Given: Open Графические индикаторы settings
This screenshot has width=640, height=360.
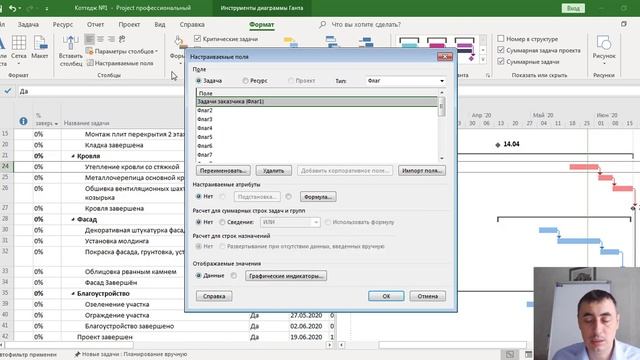Looking at the screenshot, I should (x=286, y=276).
